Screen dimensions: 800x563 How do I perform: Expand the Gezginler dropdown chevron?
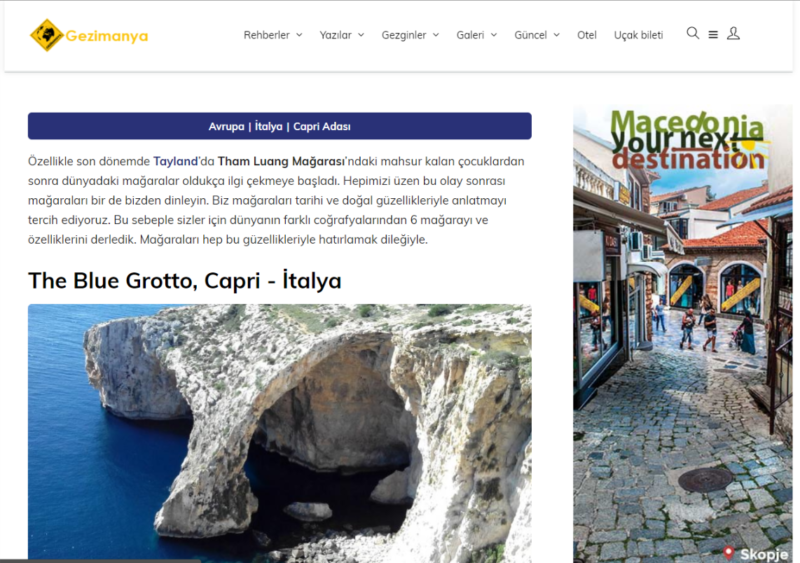coord(436,35)
